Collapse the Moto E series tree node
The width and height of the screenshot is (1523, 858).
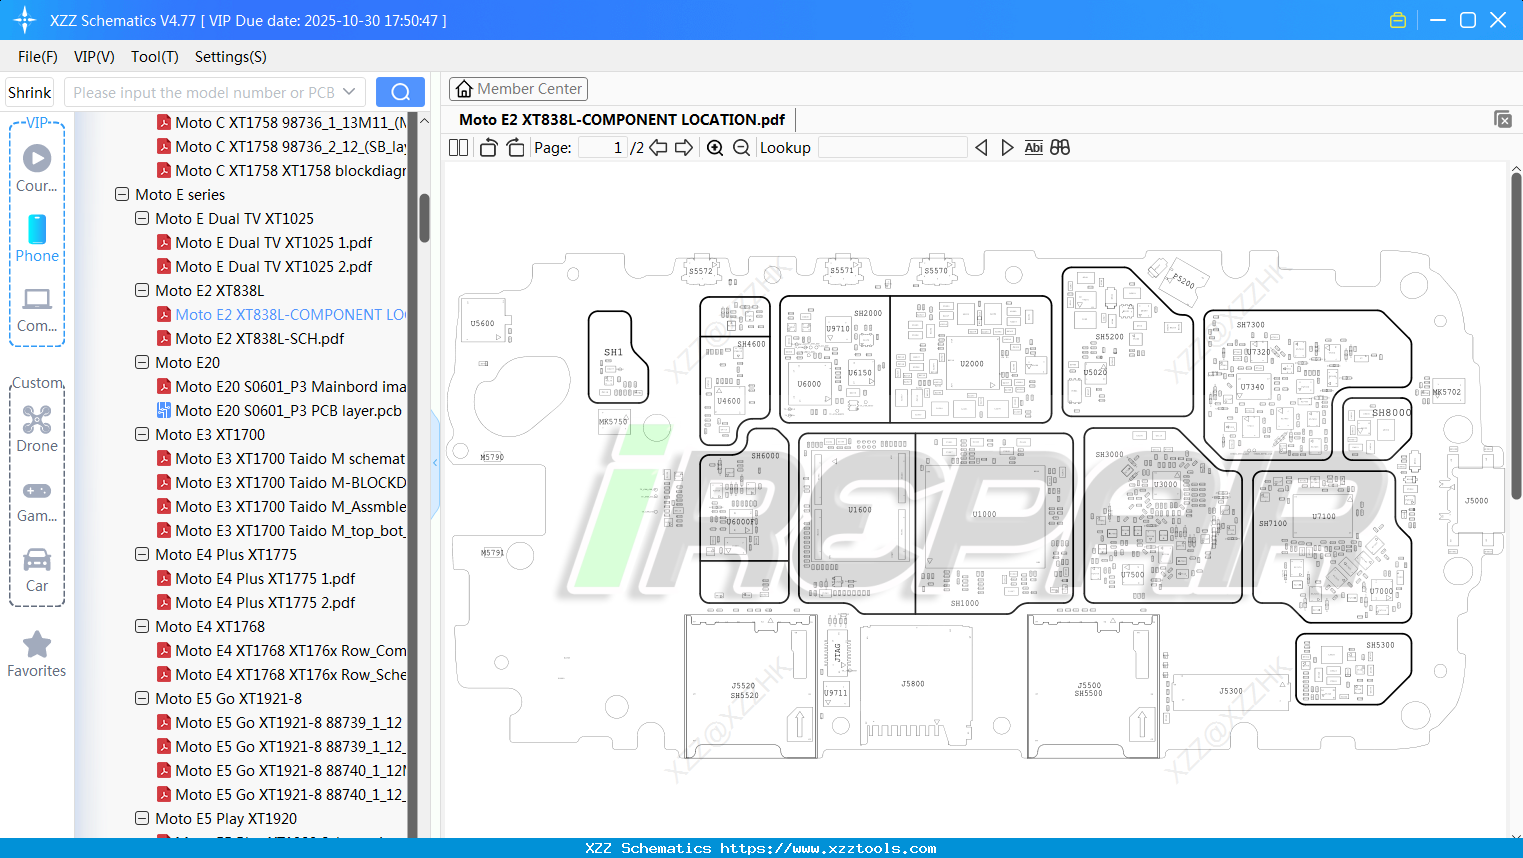pyautogui.click(x=121, y=194)
